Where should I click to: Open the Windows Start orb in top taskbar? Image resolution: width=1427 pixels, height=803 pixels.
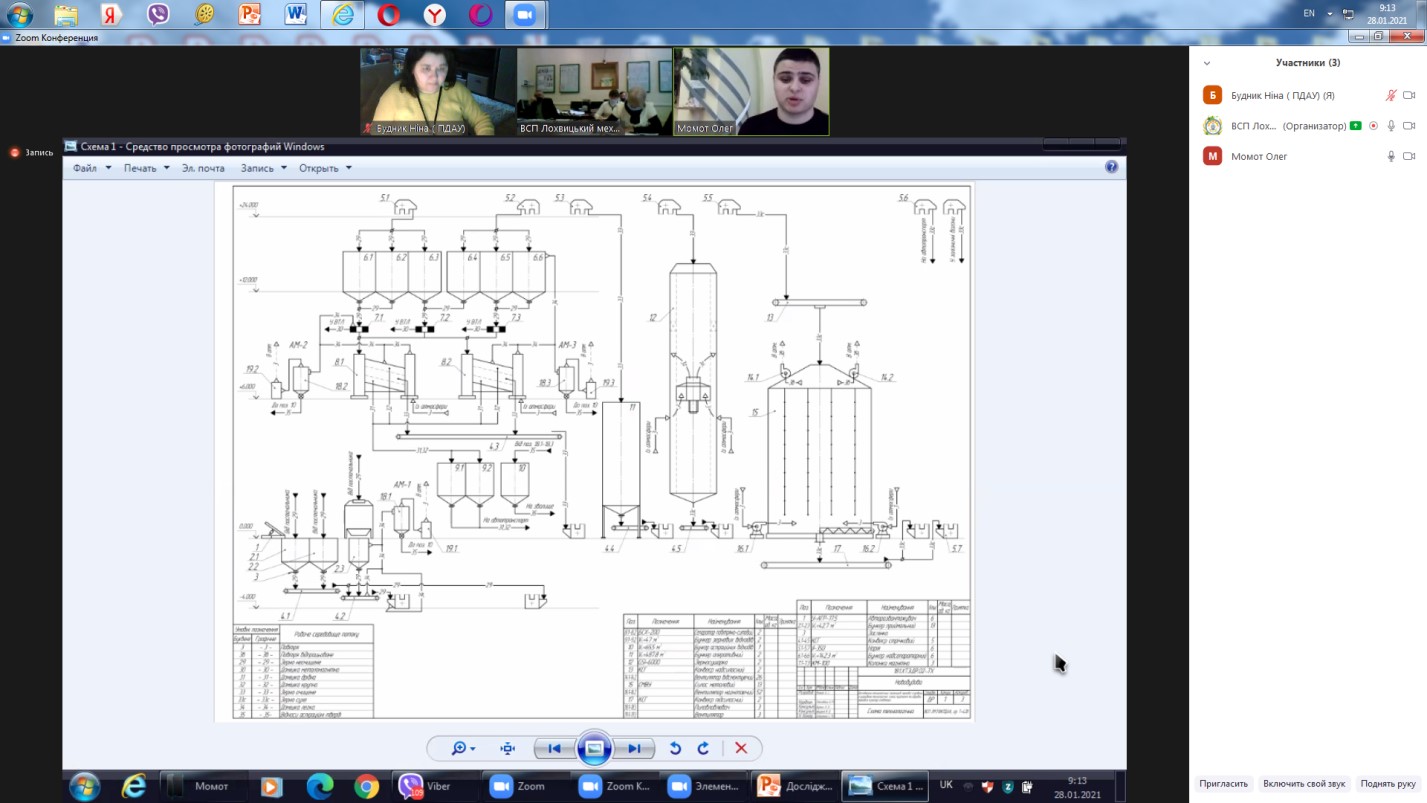point(19,15)
